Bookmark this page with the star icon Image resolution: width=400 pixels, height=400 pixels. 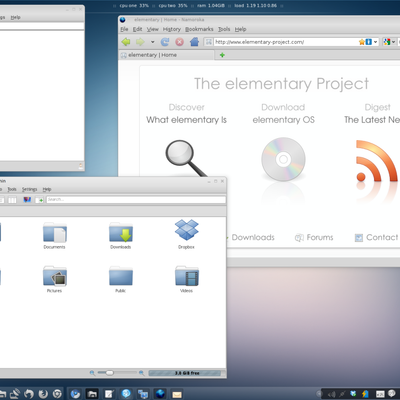[x=361, y=42]
